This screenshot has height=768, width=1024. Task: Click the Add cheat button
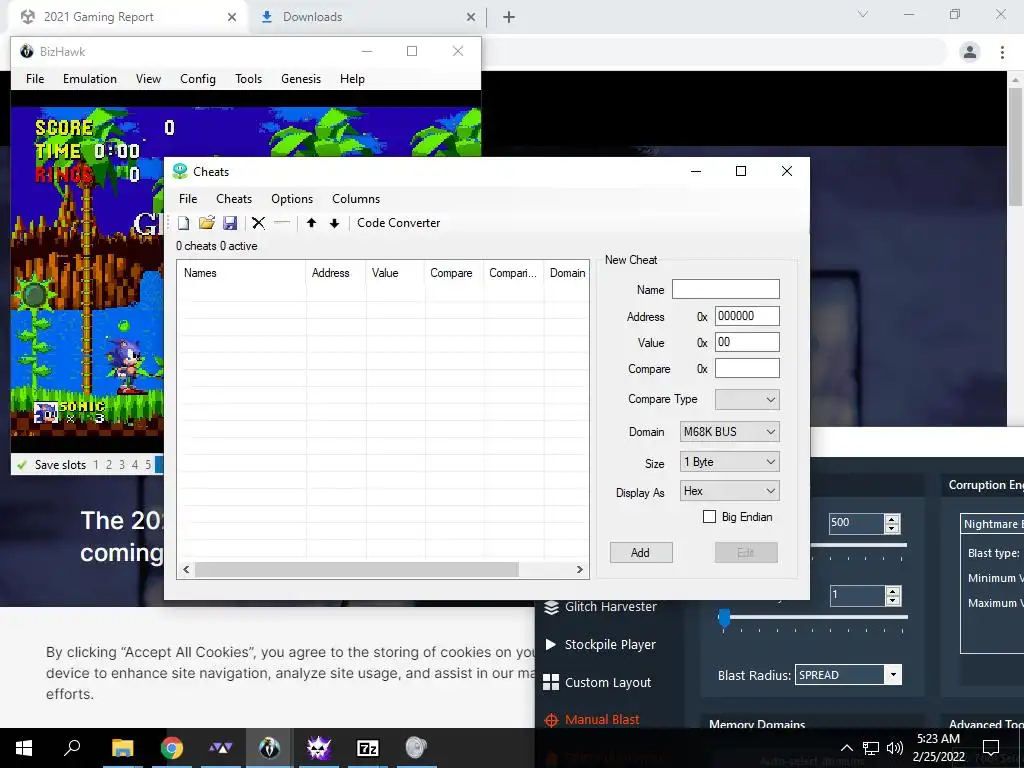(x=641, y=552)
